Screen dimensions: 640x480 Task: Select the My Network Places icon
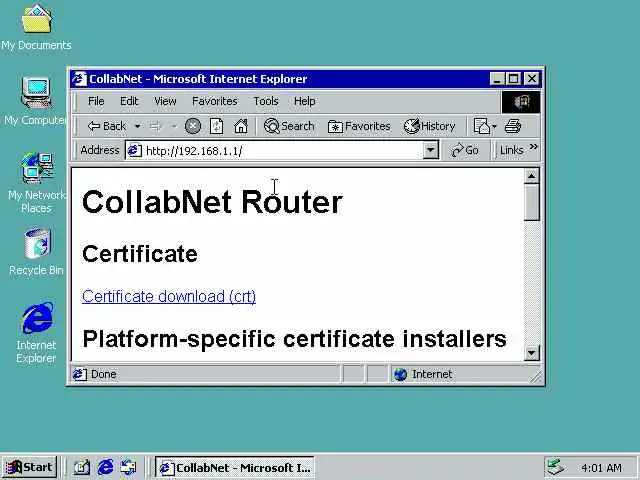[x=36, y=183]
